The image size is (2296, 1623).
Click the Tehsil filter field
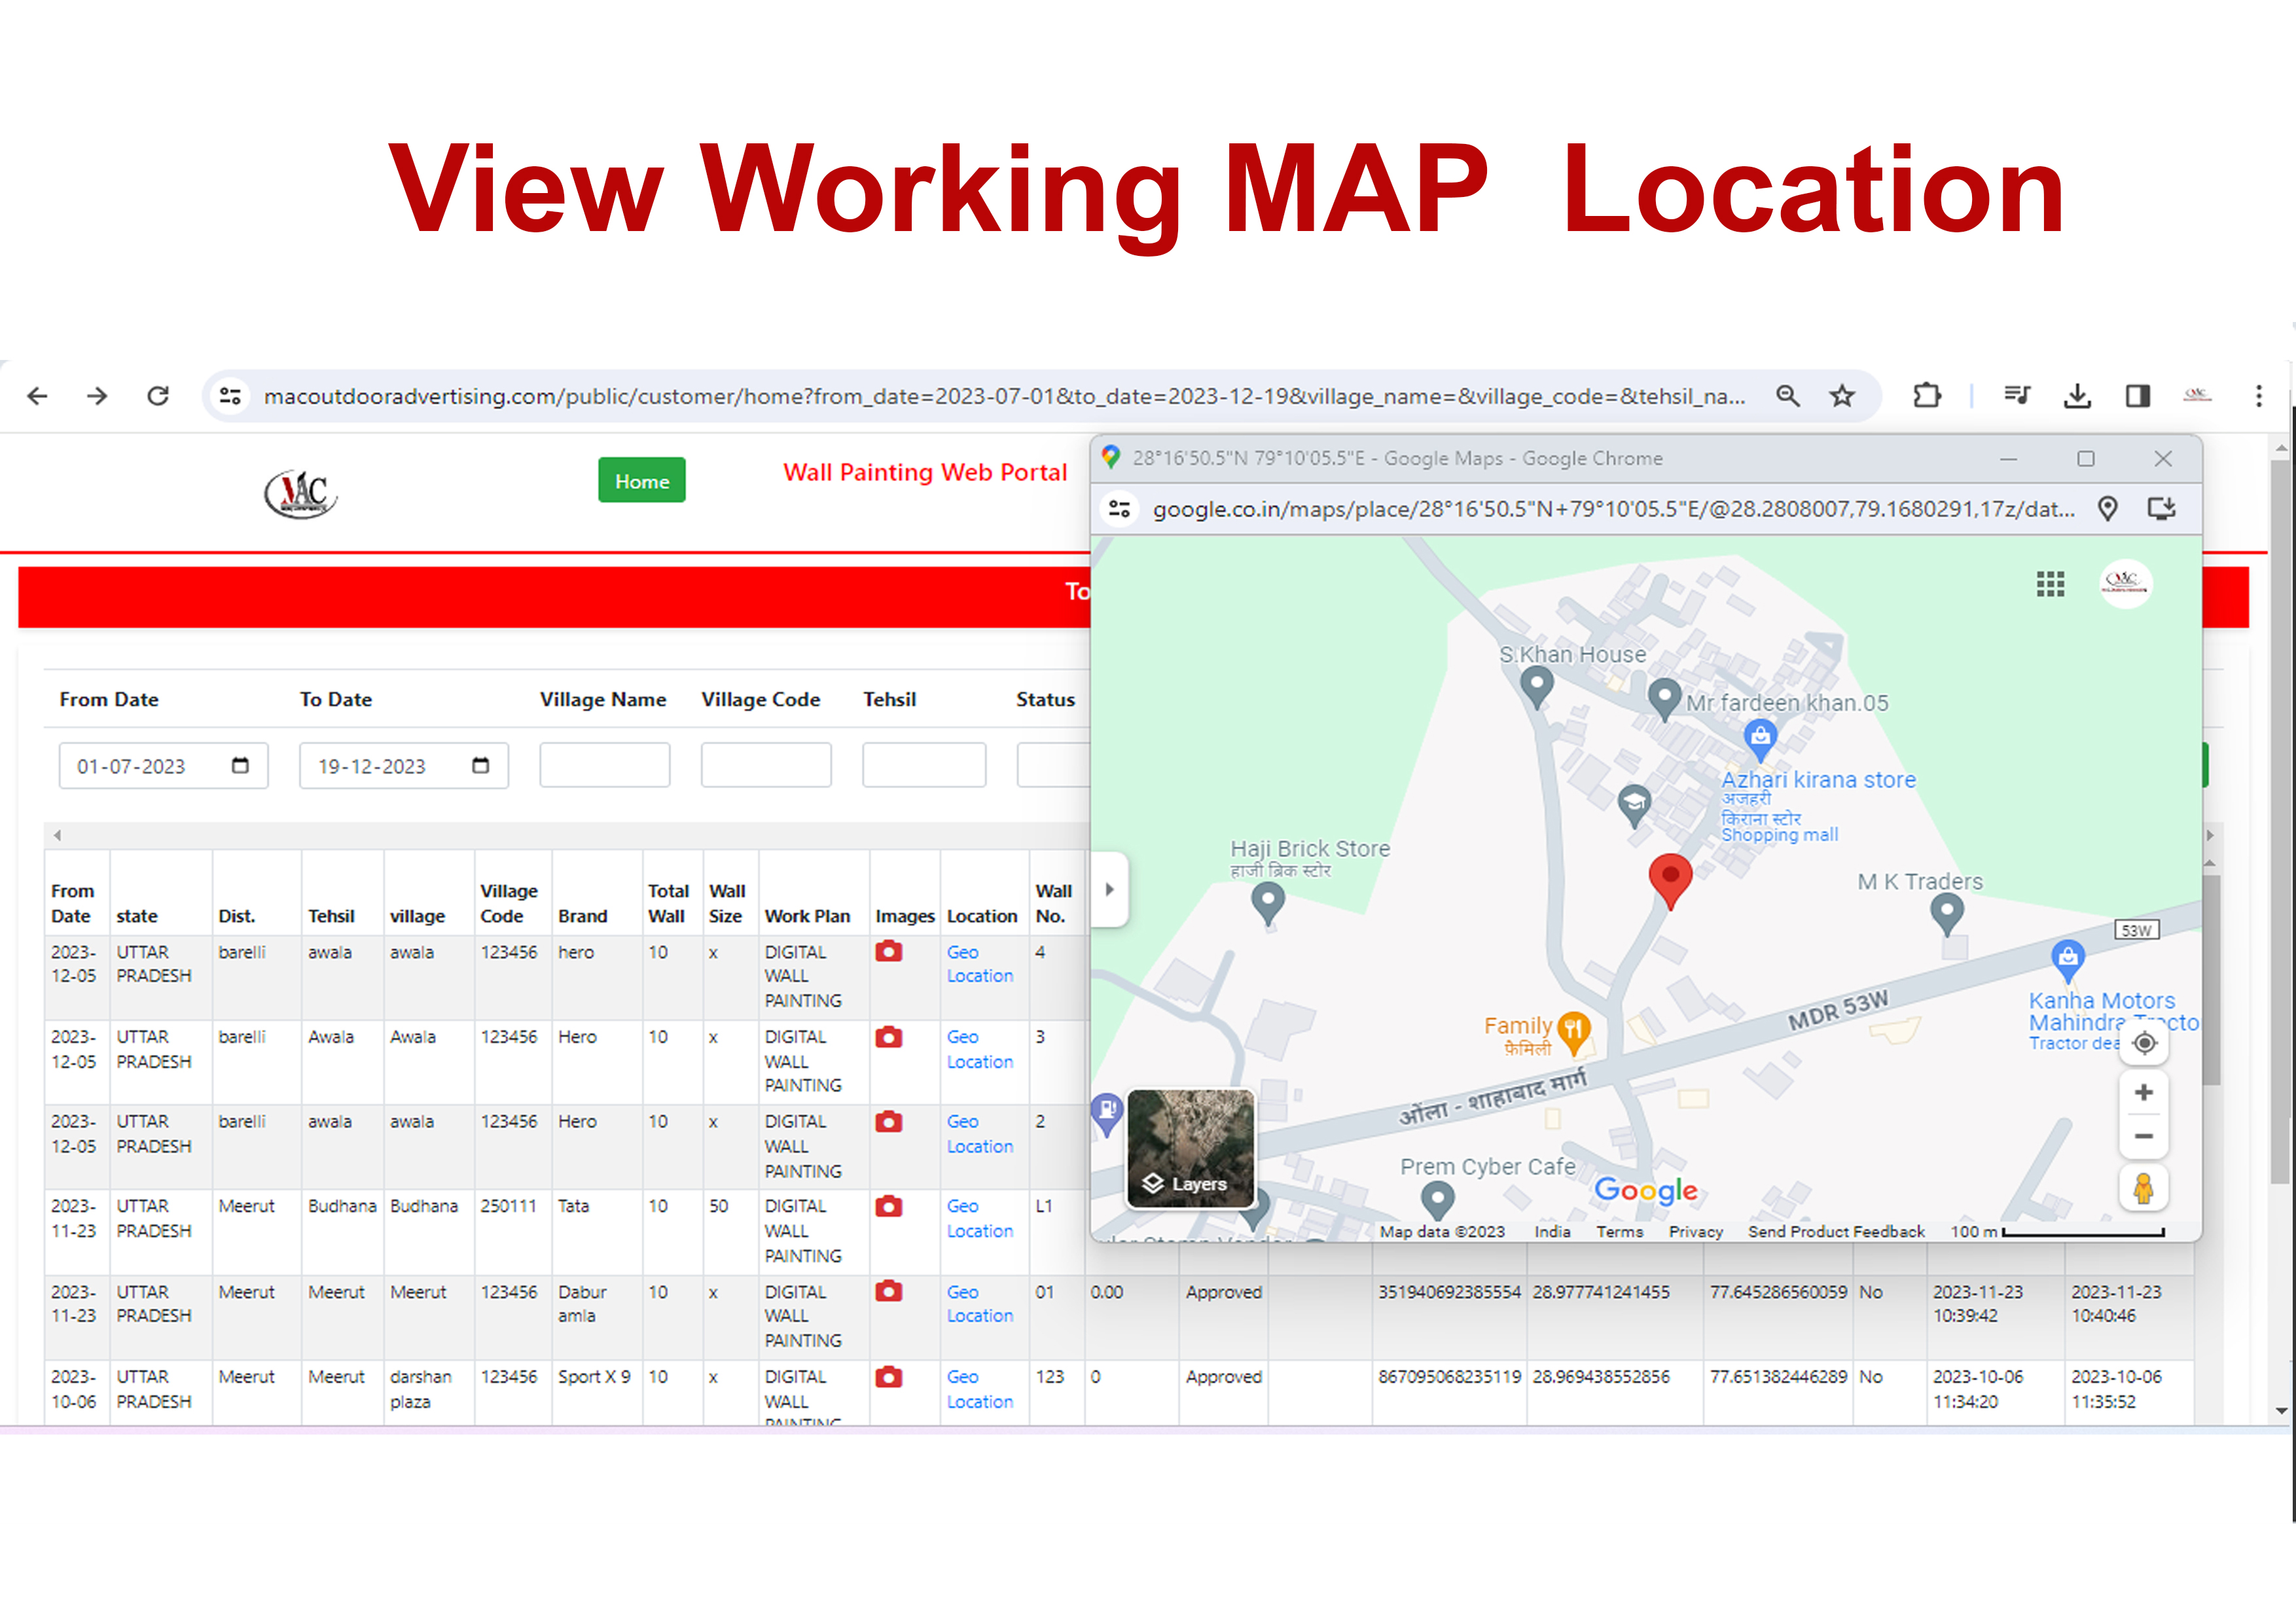924,765
